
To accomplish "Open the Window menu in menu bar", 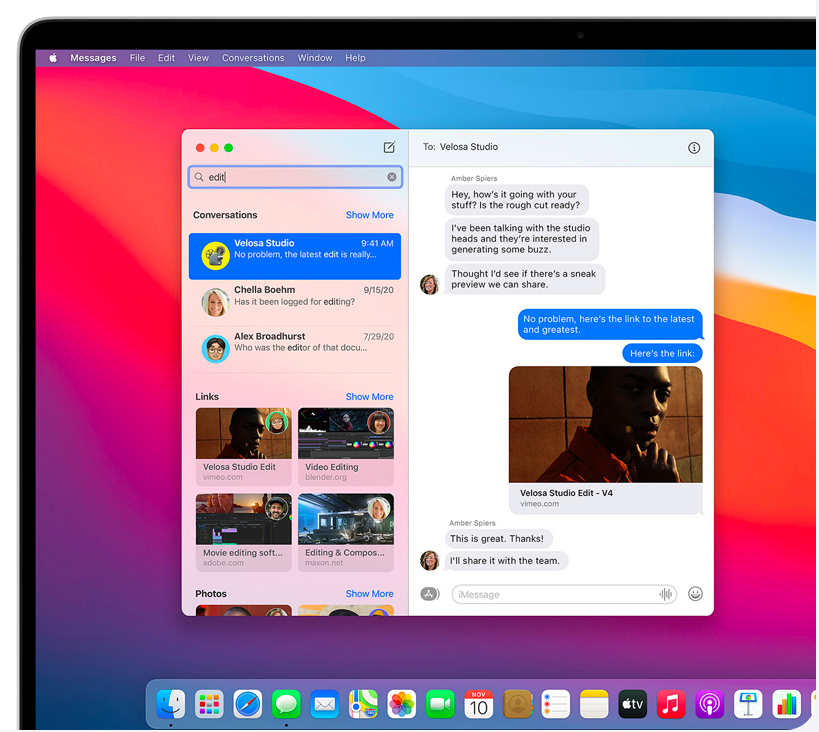I will tap(315, 58).
